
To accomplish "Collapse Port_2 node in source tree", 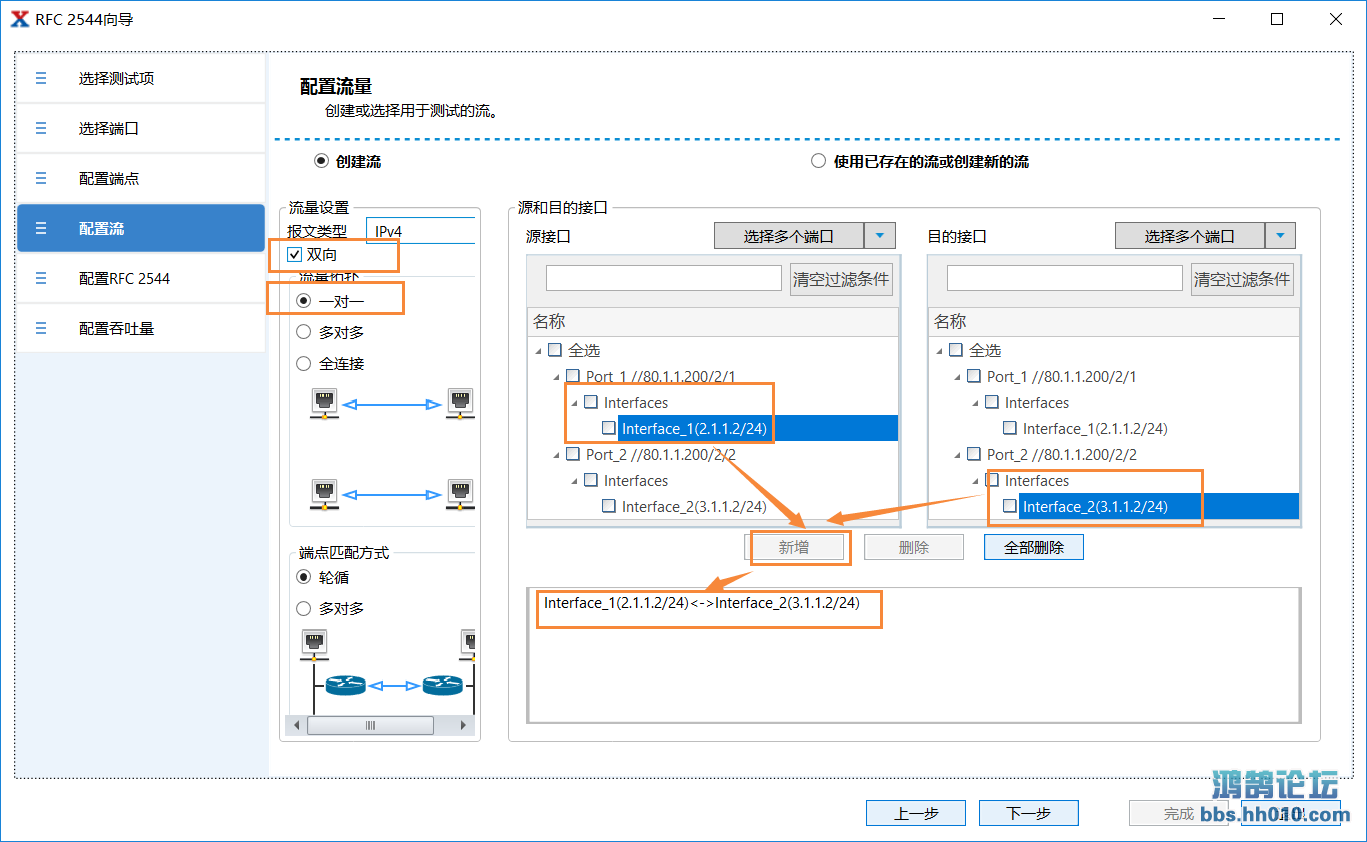I will coord(558,454).
